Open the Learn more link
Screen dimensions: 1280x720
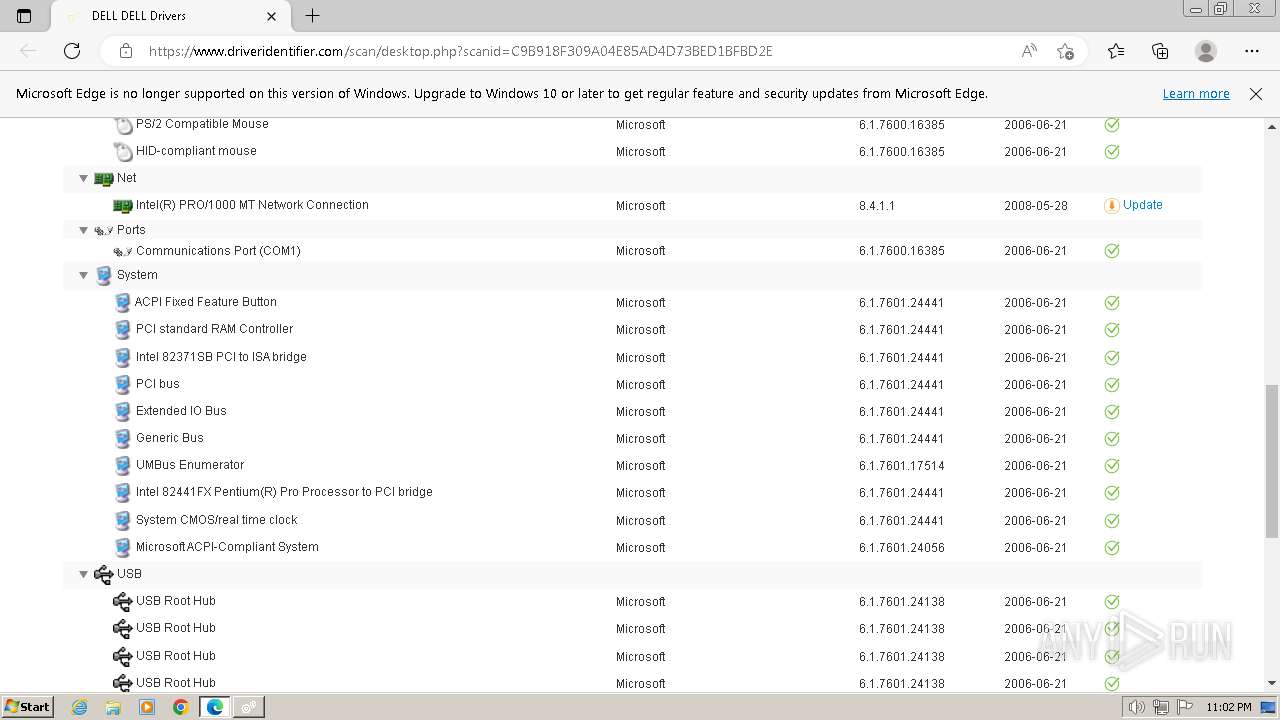click(x=1196, y=94)
